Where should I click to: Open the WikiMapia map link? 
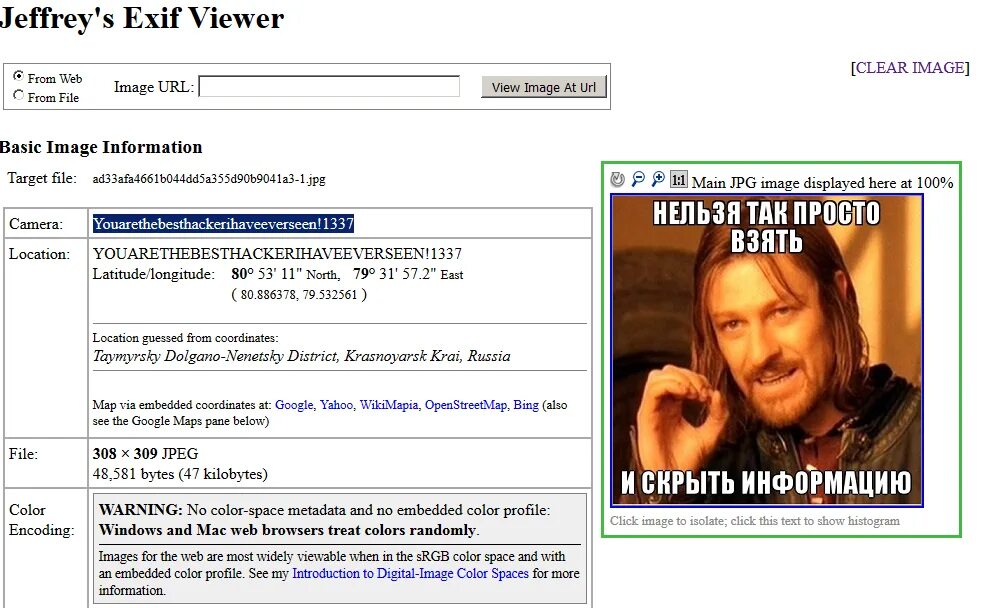pyautogui.click(x=388, y=405)
